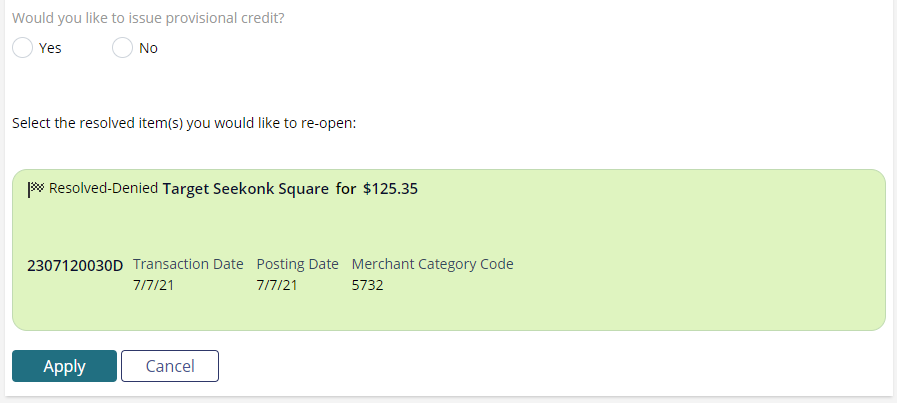Click the provisional credit question text
897x403 pixels.
pos(148,18)
